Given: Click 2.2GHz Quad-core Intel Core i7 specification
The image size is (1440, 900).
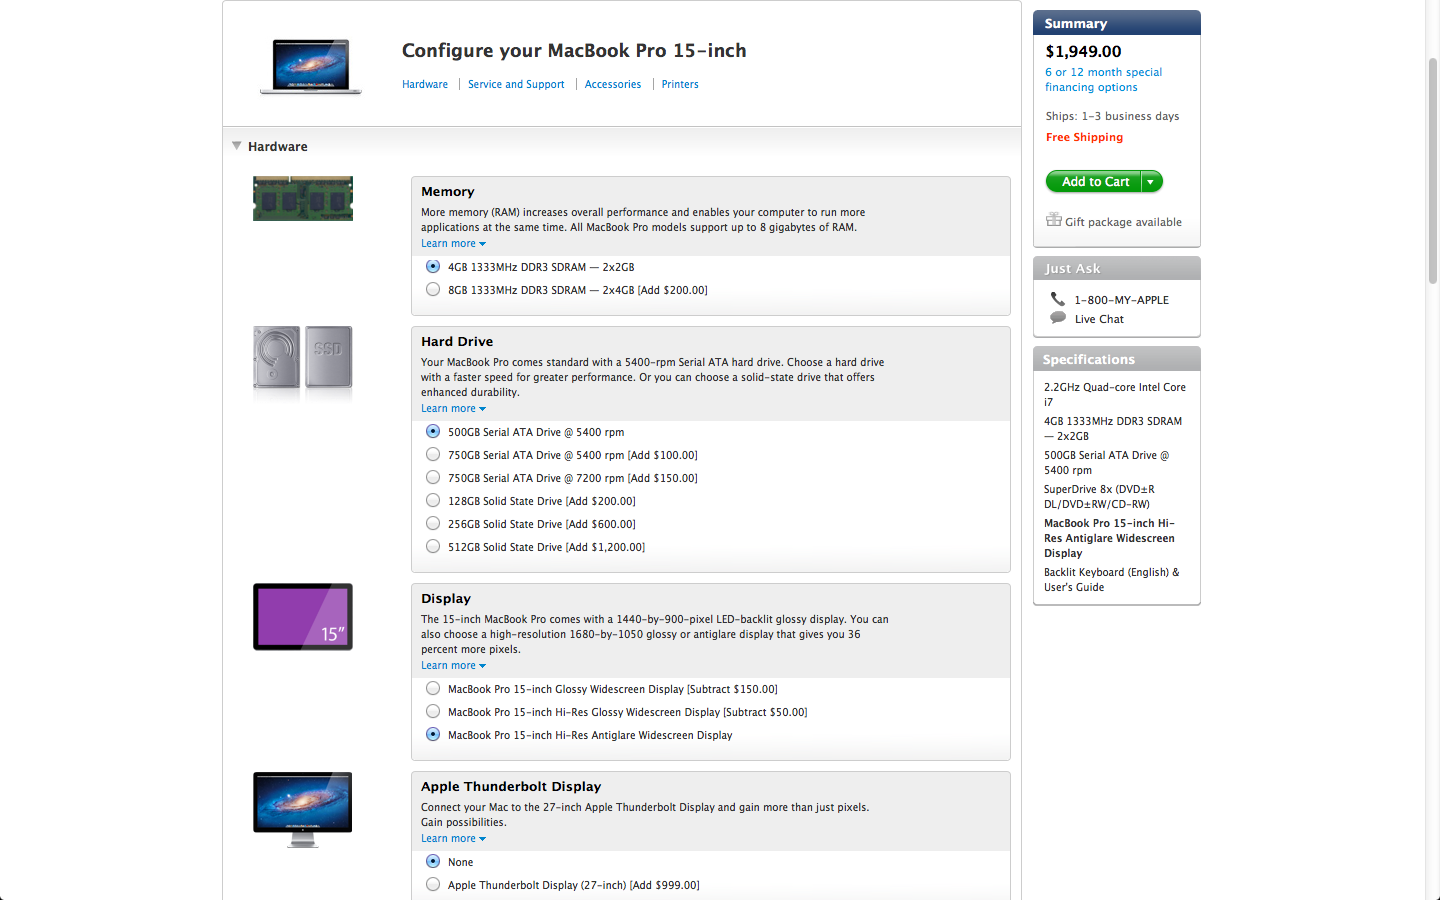Looking at the screenshot, I should [1115, 395].
